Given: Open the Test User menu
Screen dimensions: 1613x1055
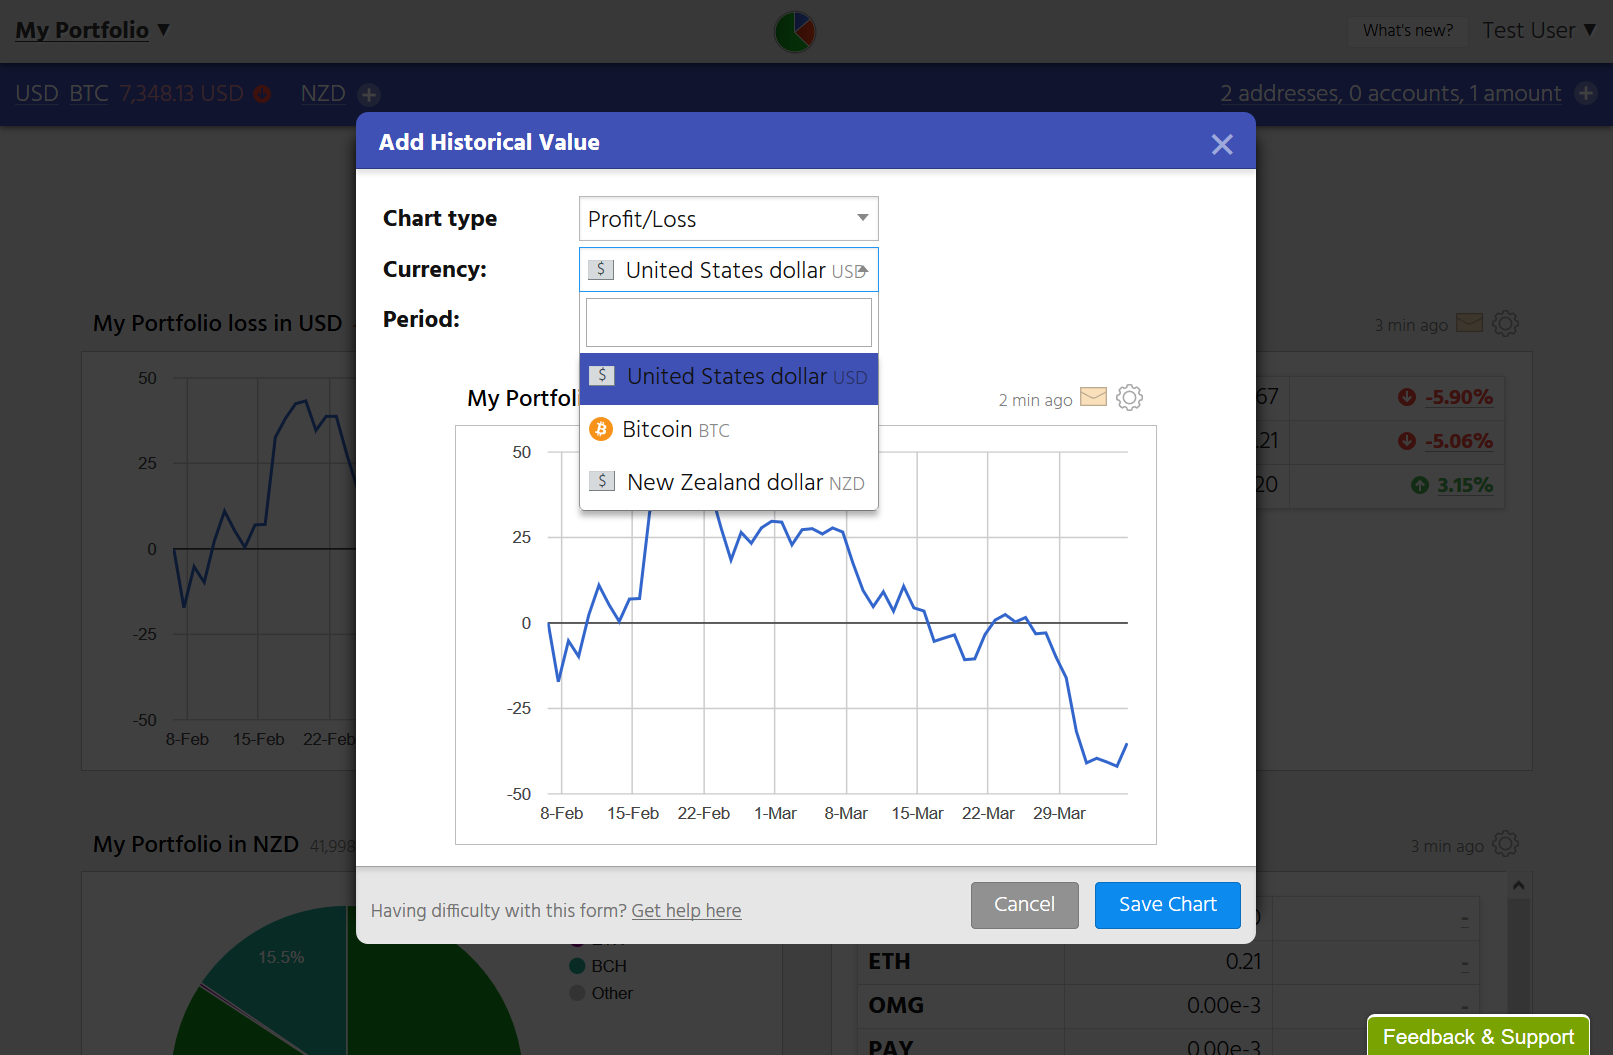Looking at the screenshot, I should 1538,31.
